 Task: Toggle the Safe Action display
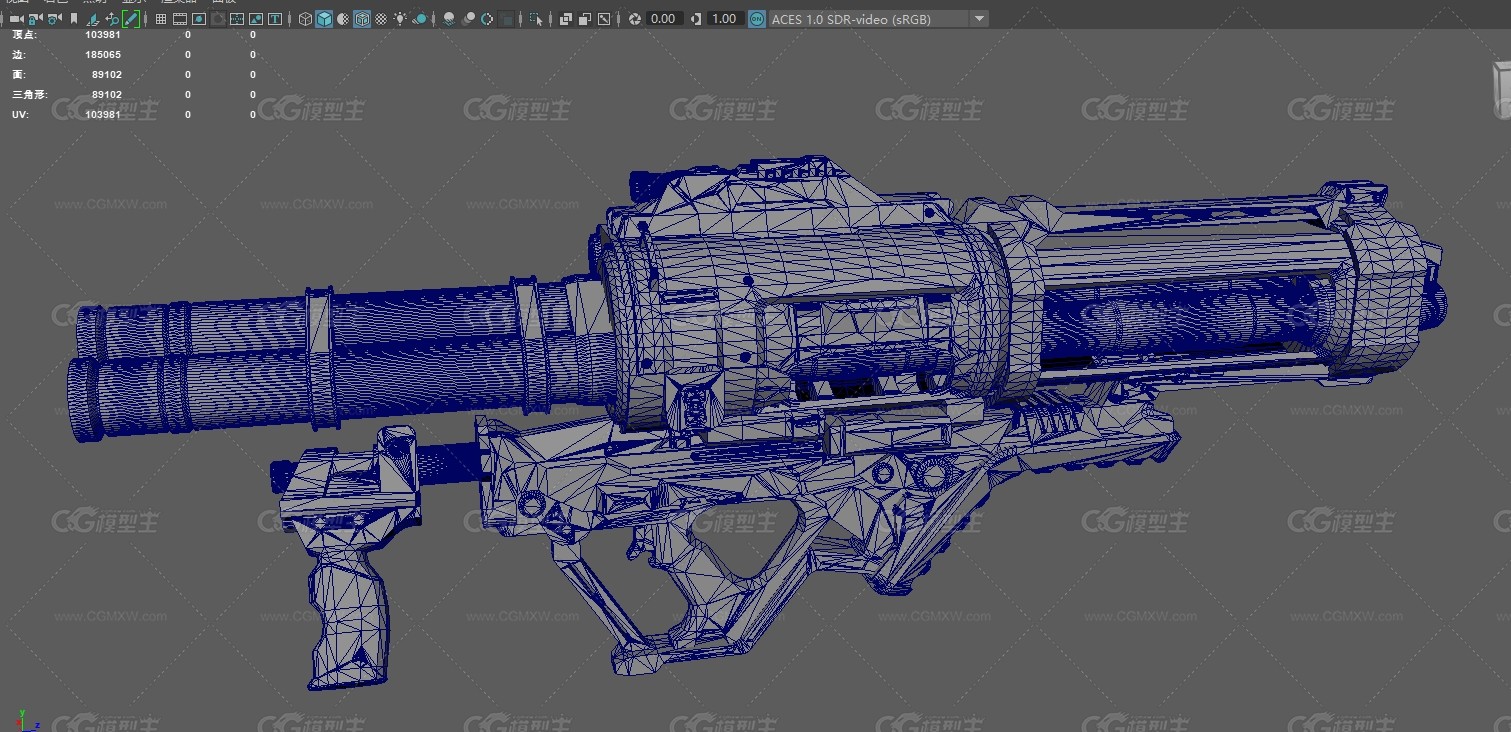(256, 19)
